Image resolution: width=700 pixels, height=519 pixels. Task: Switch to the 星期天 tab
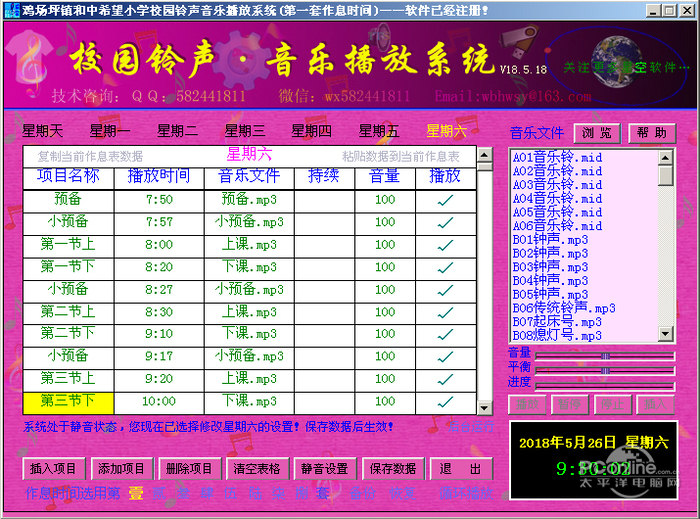click(x=42, y=131)
